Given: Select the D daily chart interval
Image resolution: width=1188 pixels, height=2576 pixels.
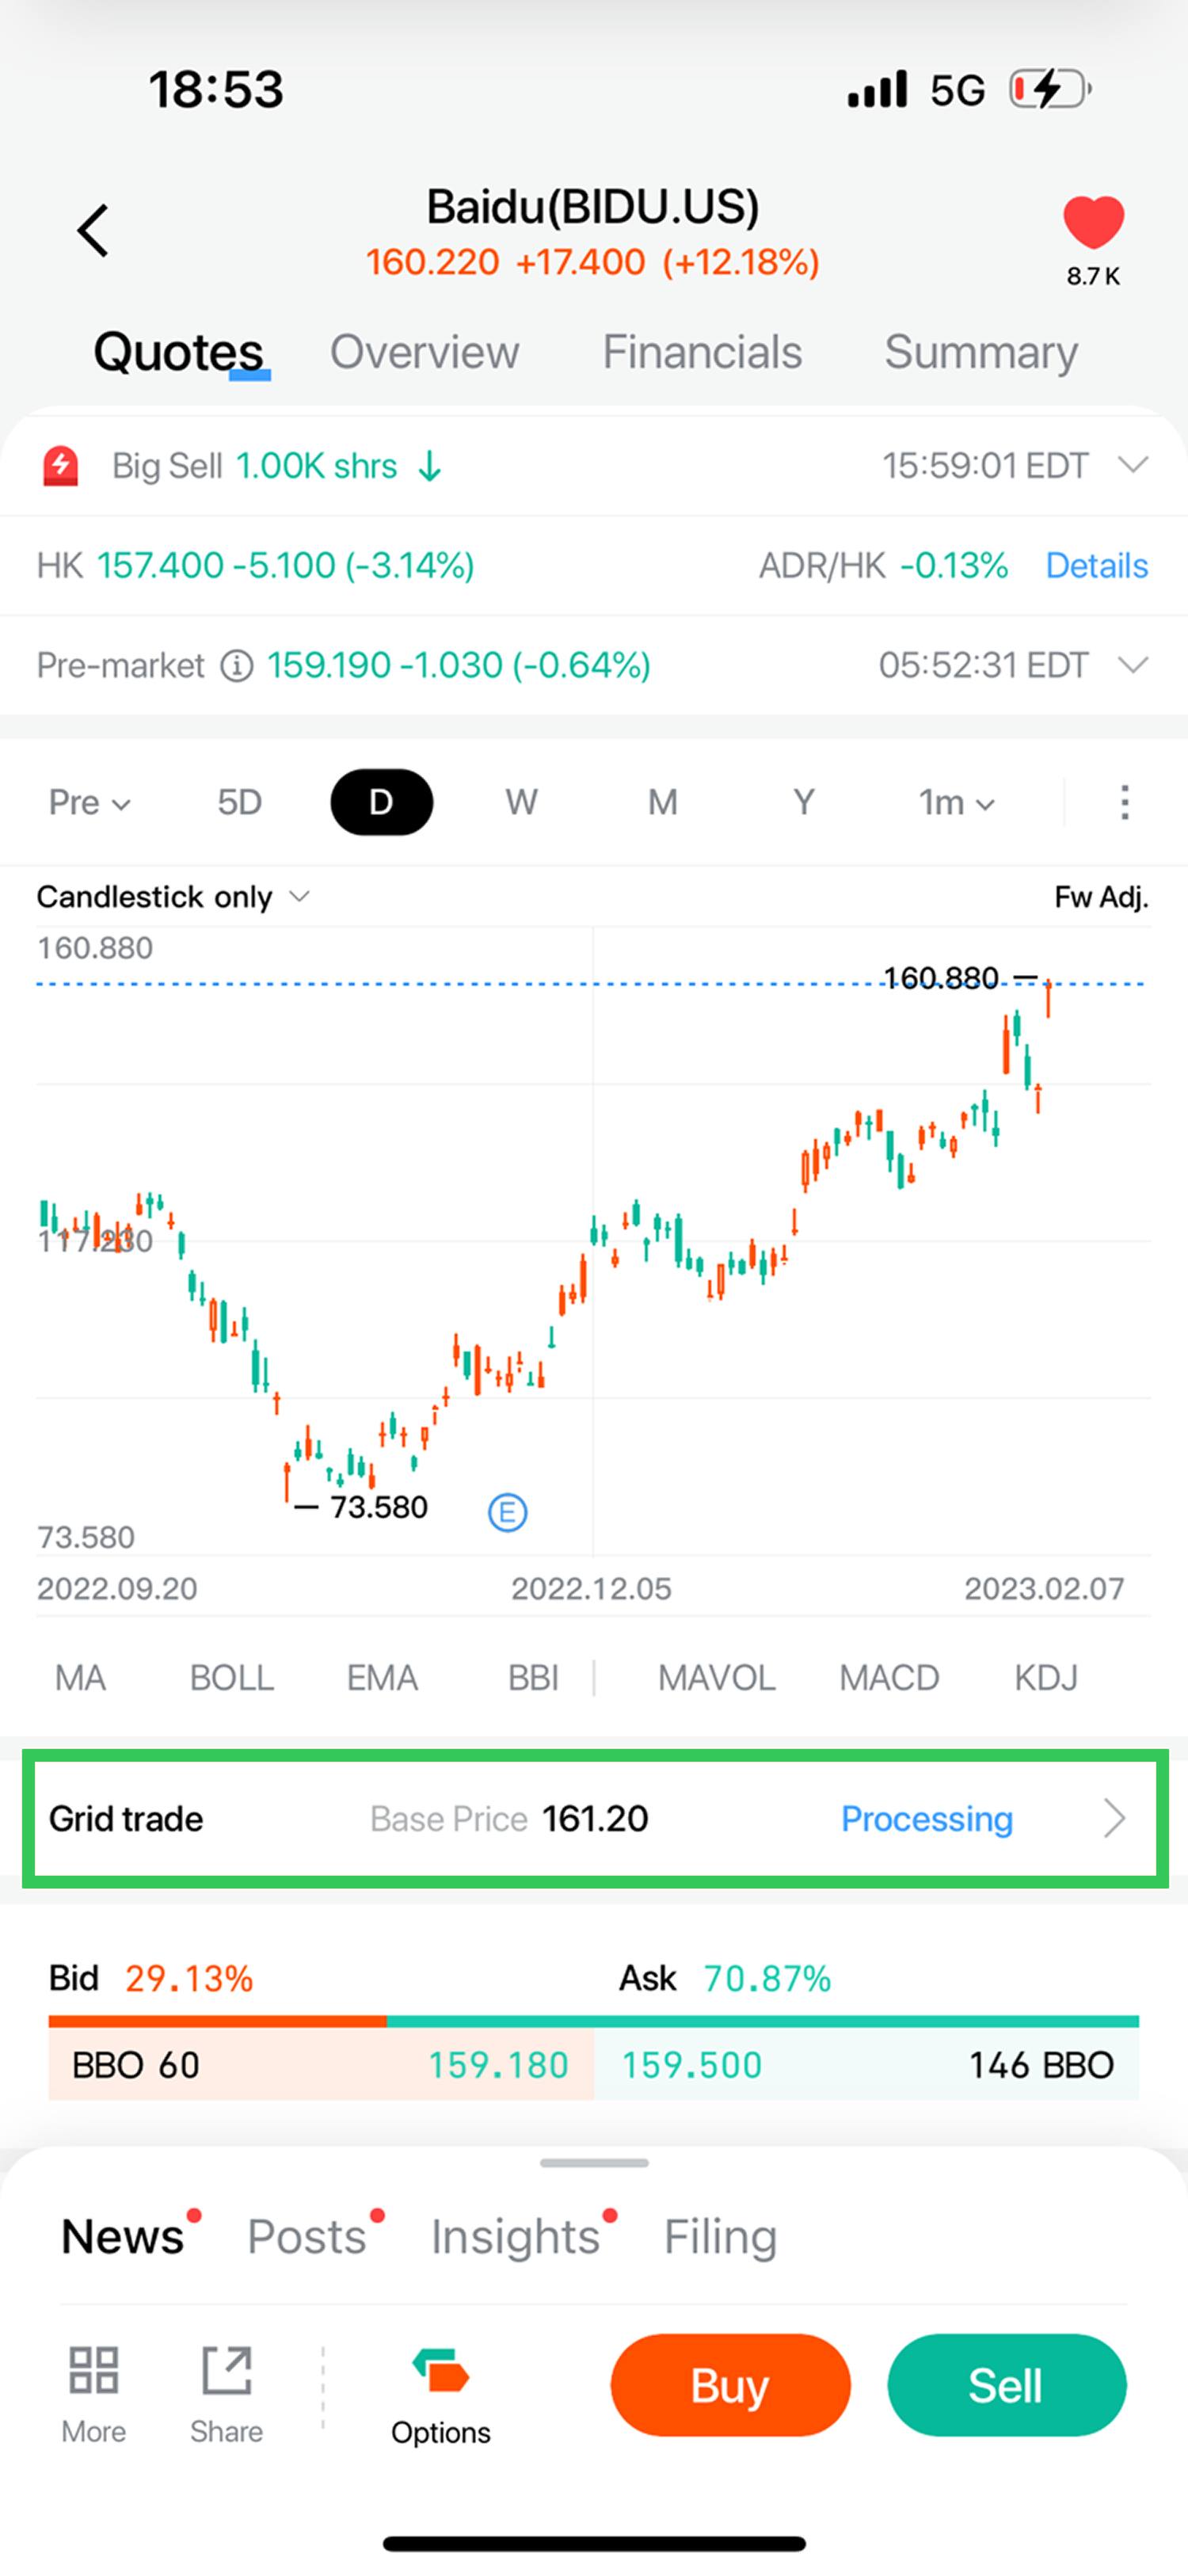Looking at the screenshot, I should click(381, 802).
